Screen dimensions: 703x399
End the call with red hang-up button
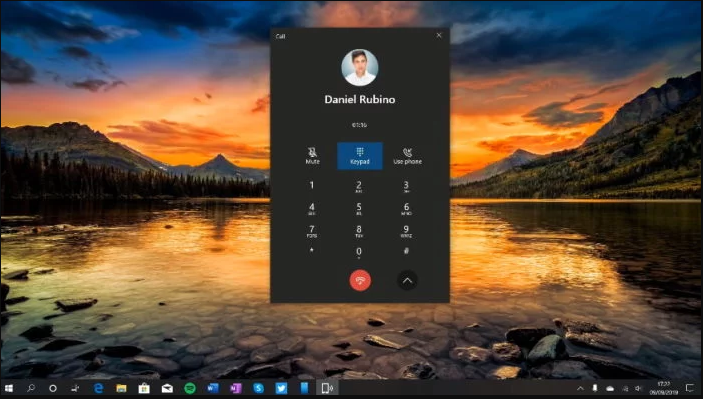point(360,280)
